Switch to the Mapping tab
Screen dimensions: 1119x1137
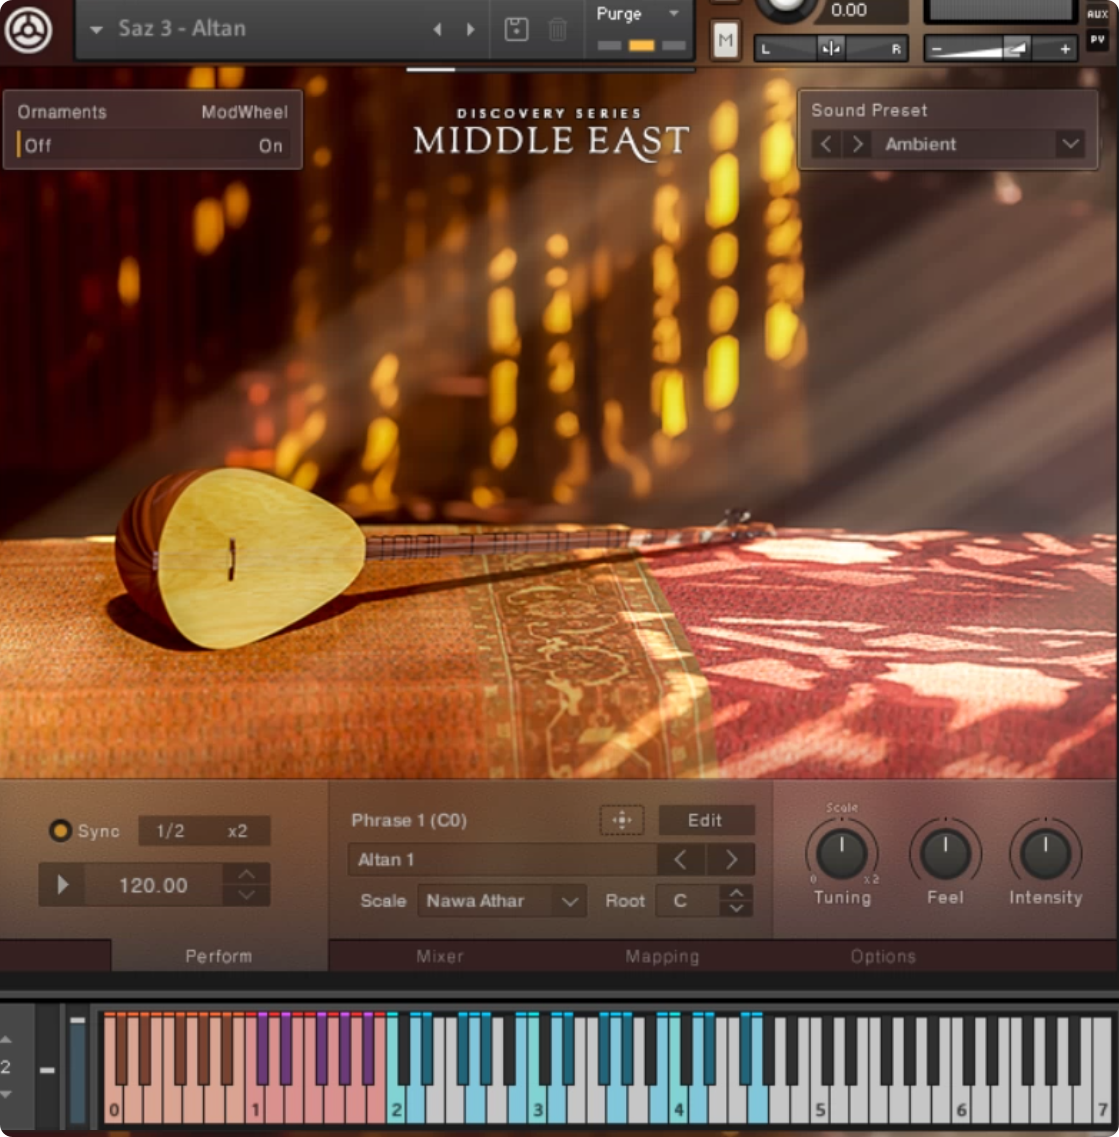[x=662, y=956]
